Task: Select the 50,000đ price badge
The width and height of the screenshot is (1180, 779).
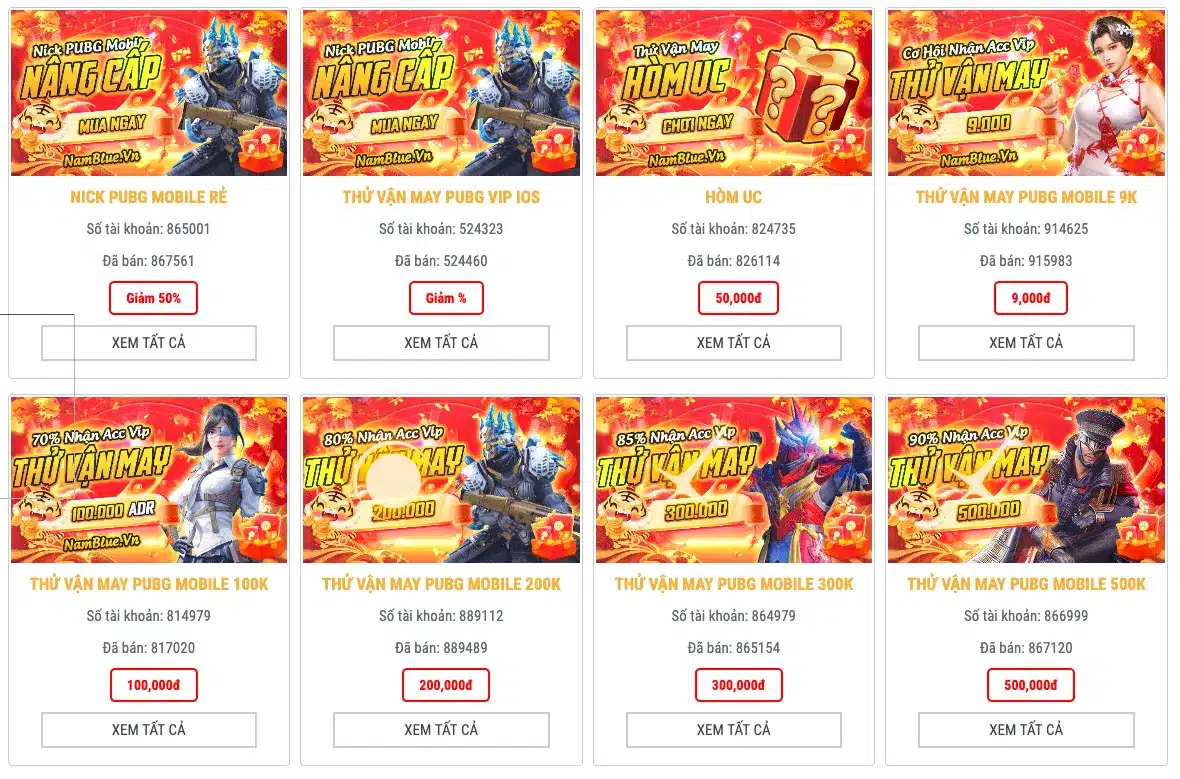Action: 738,298
